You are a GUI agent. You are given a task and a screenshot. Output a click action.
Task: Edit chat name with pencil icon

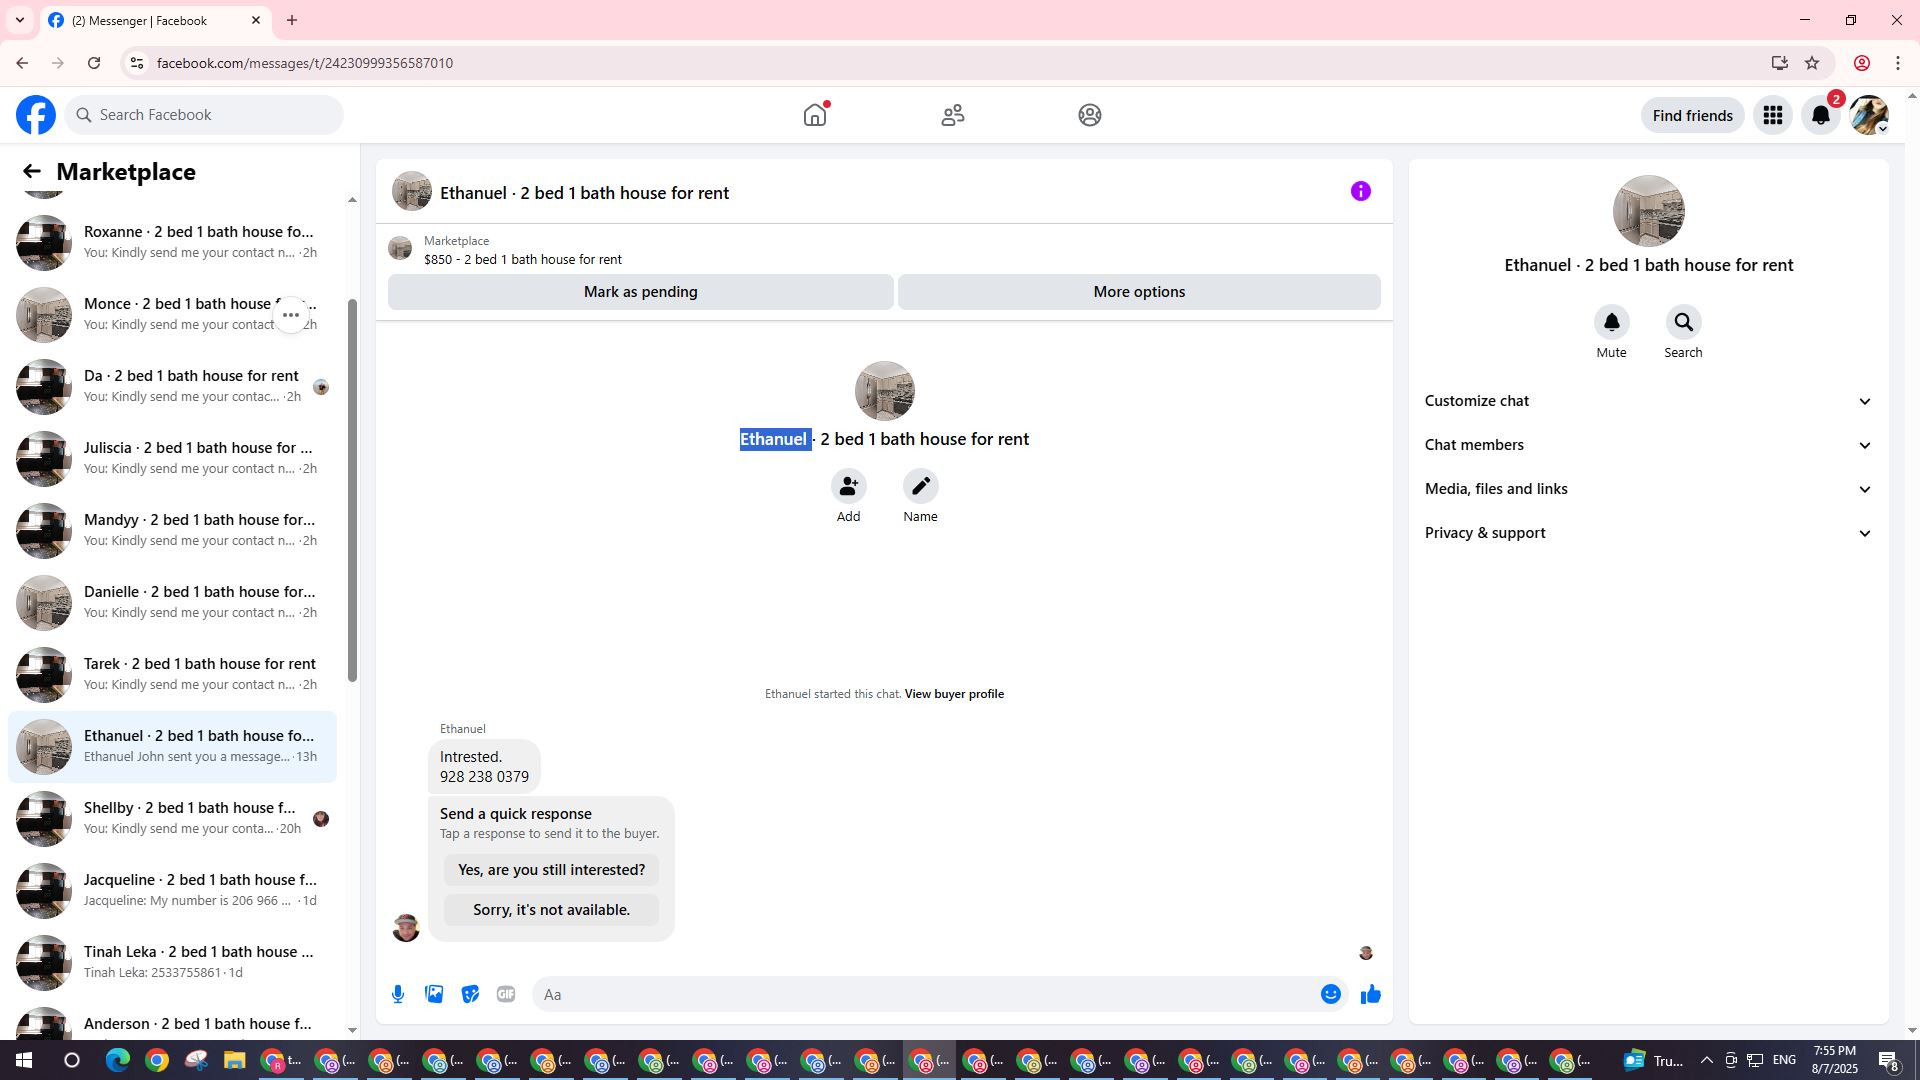click(920, 486)
